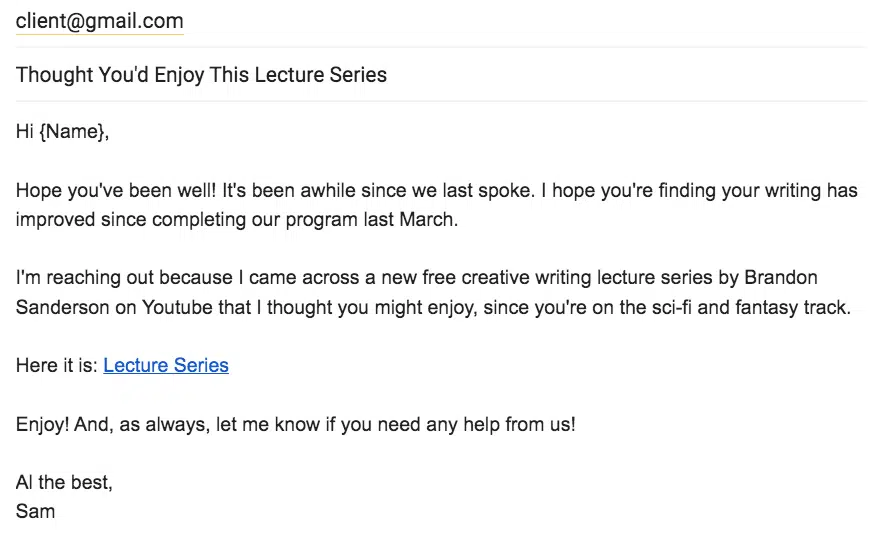This screenshot has height=542, width=888.
Task: Click the 'Sam' signature name
Action: [35, 511]
